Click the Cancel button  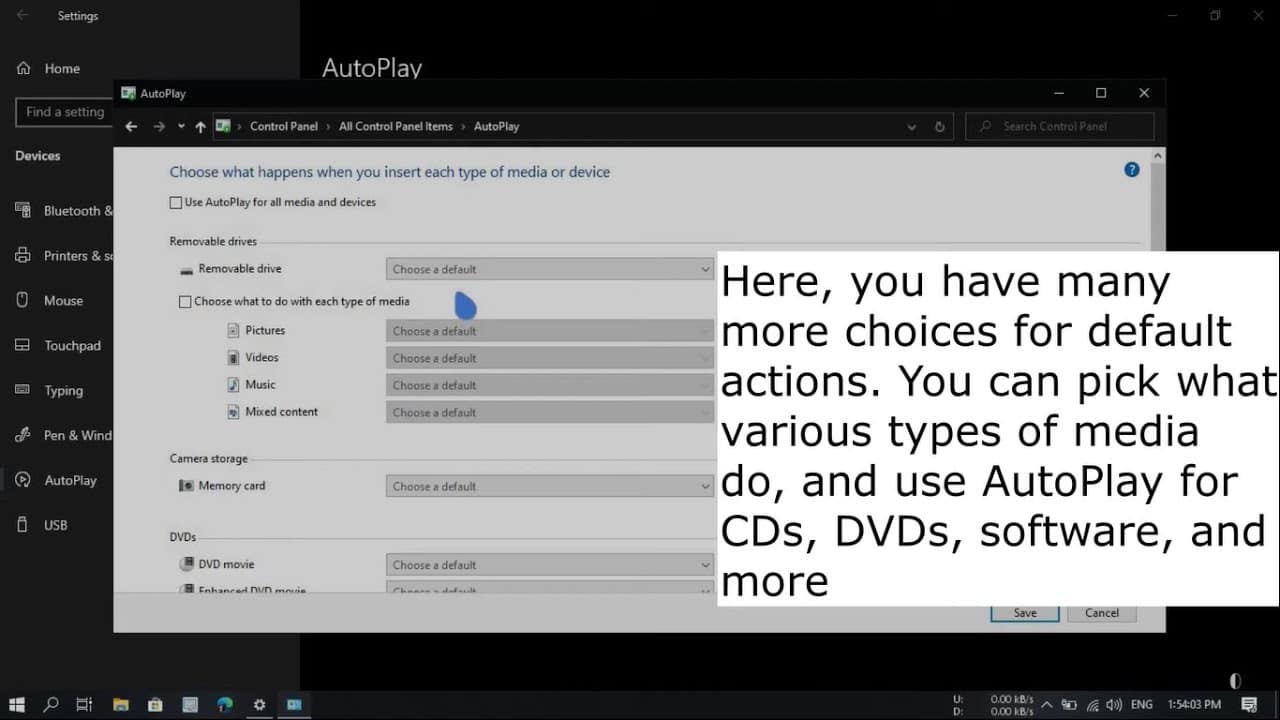[x=1101, y=613]
